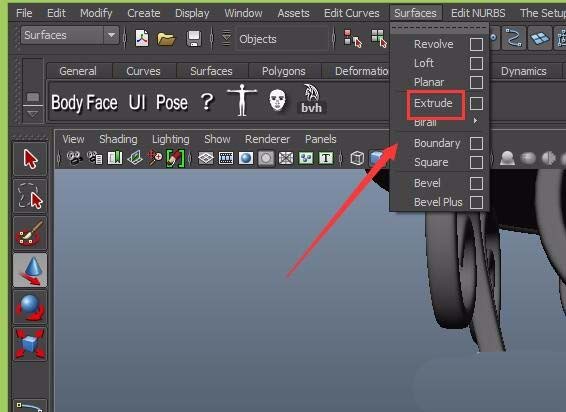This screenshot has height=412, width=566.
Task: Open the Edit Curves menu
Action: pyautogui.click(x=352, y=13)
